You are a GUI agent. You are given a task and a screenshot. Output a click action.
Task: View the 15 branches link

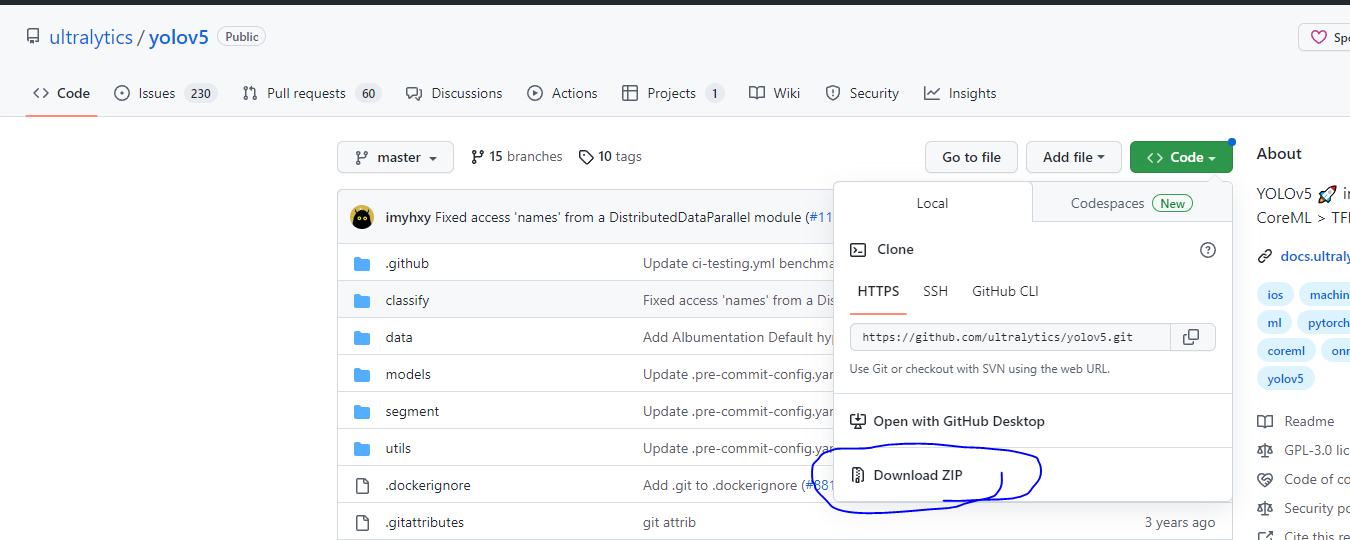coord(517,157)
